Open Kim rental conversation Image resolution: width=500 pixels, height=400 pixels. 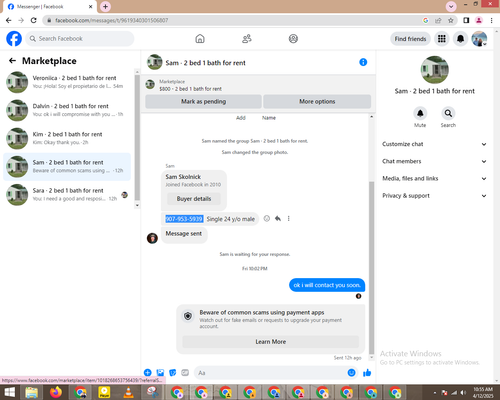pyautogui.click(x=67, y=138)
